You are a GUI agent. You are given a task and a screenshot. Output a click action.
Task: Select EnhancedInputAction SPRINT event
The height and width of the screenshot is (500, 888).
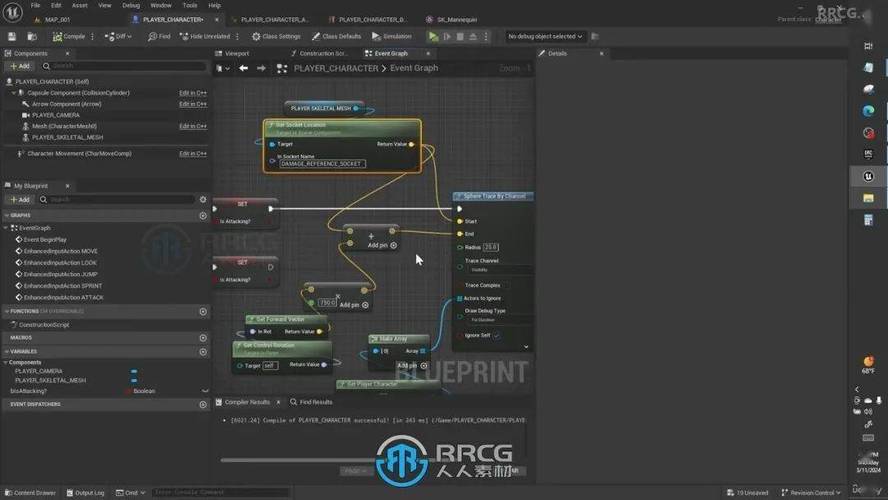click(63, 286)
